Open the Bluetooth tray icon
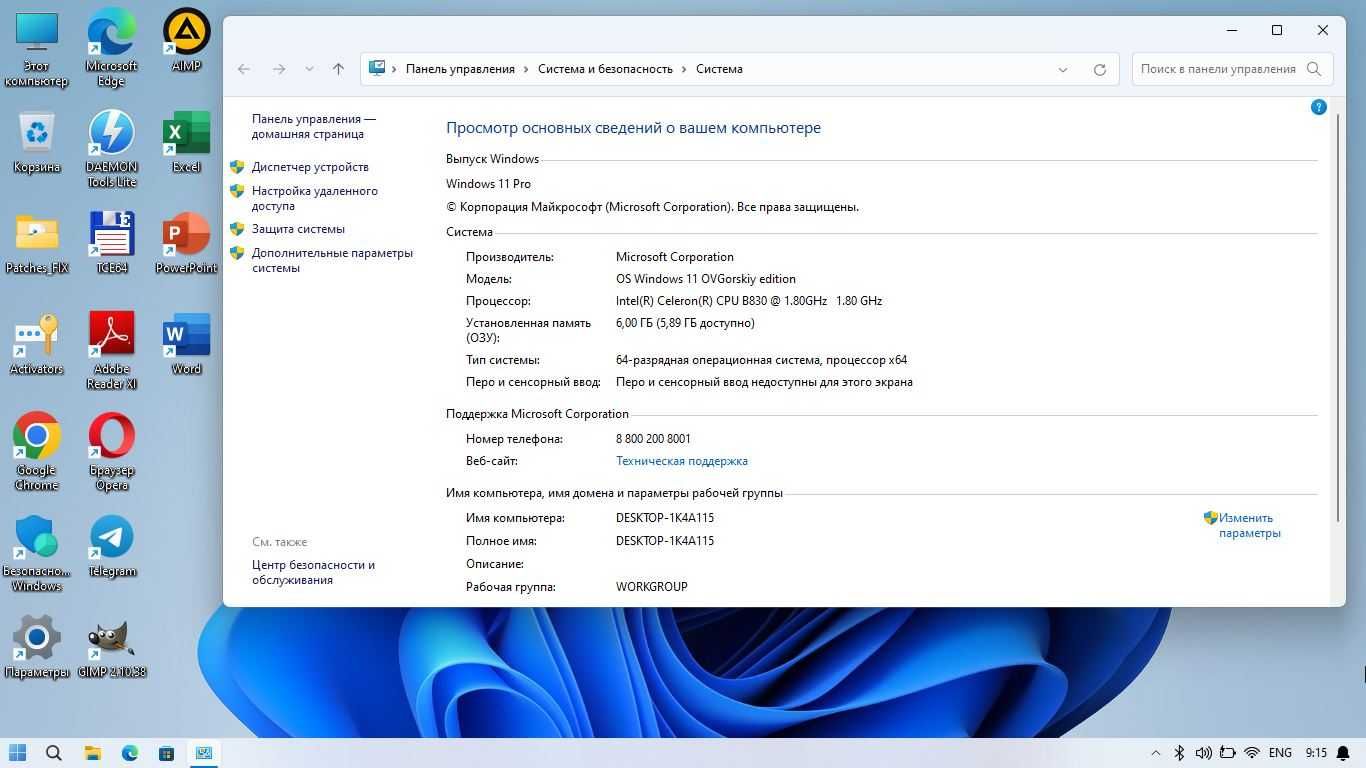Viewport: 1366px width, 768px height. coord(1179,753)
